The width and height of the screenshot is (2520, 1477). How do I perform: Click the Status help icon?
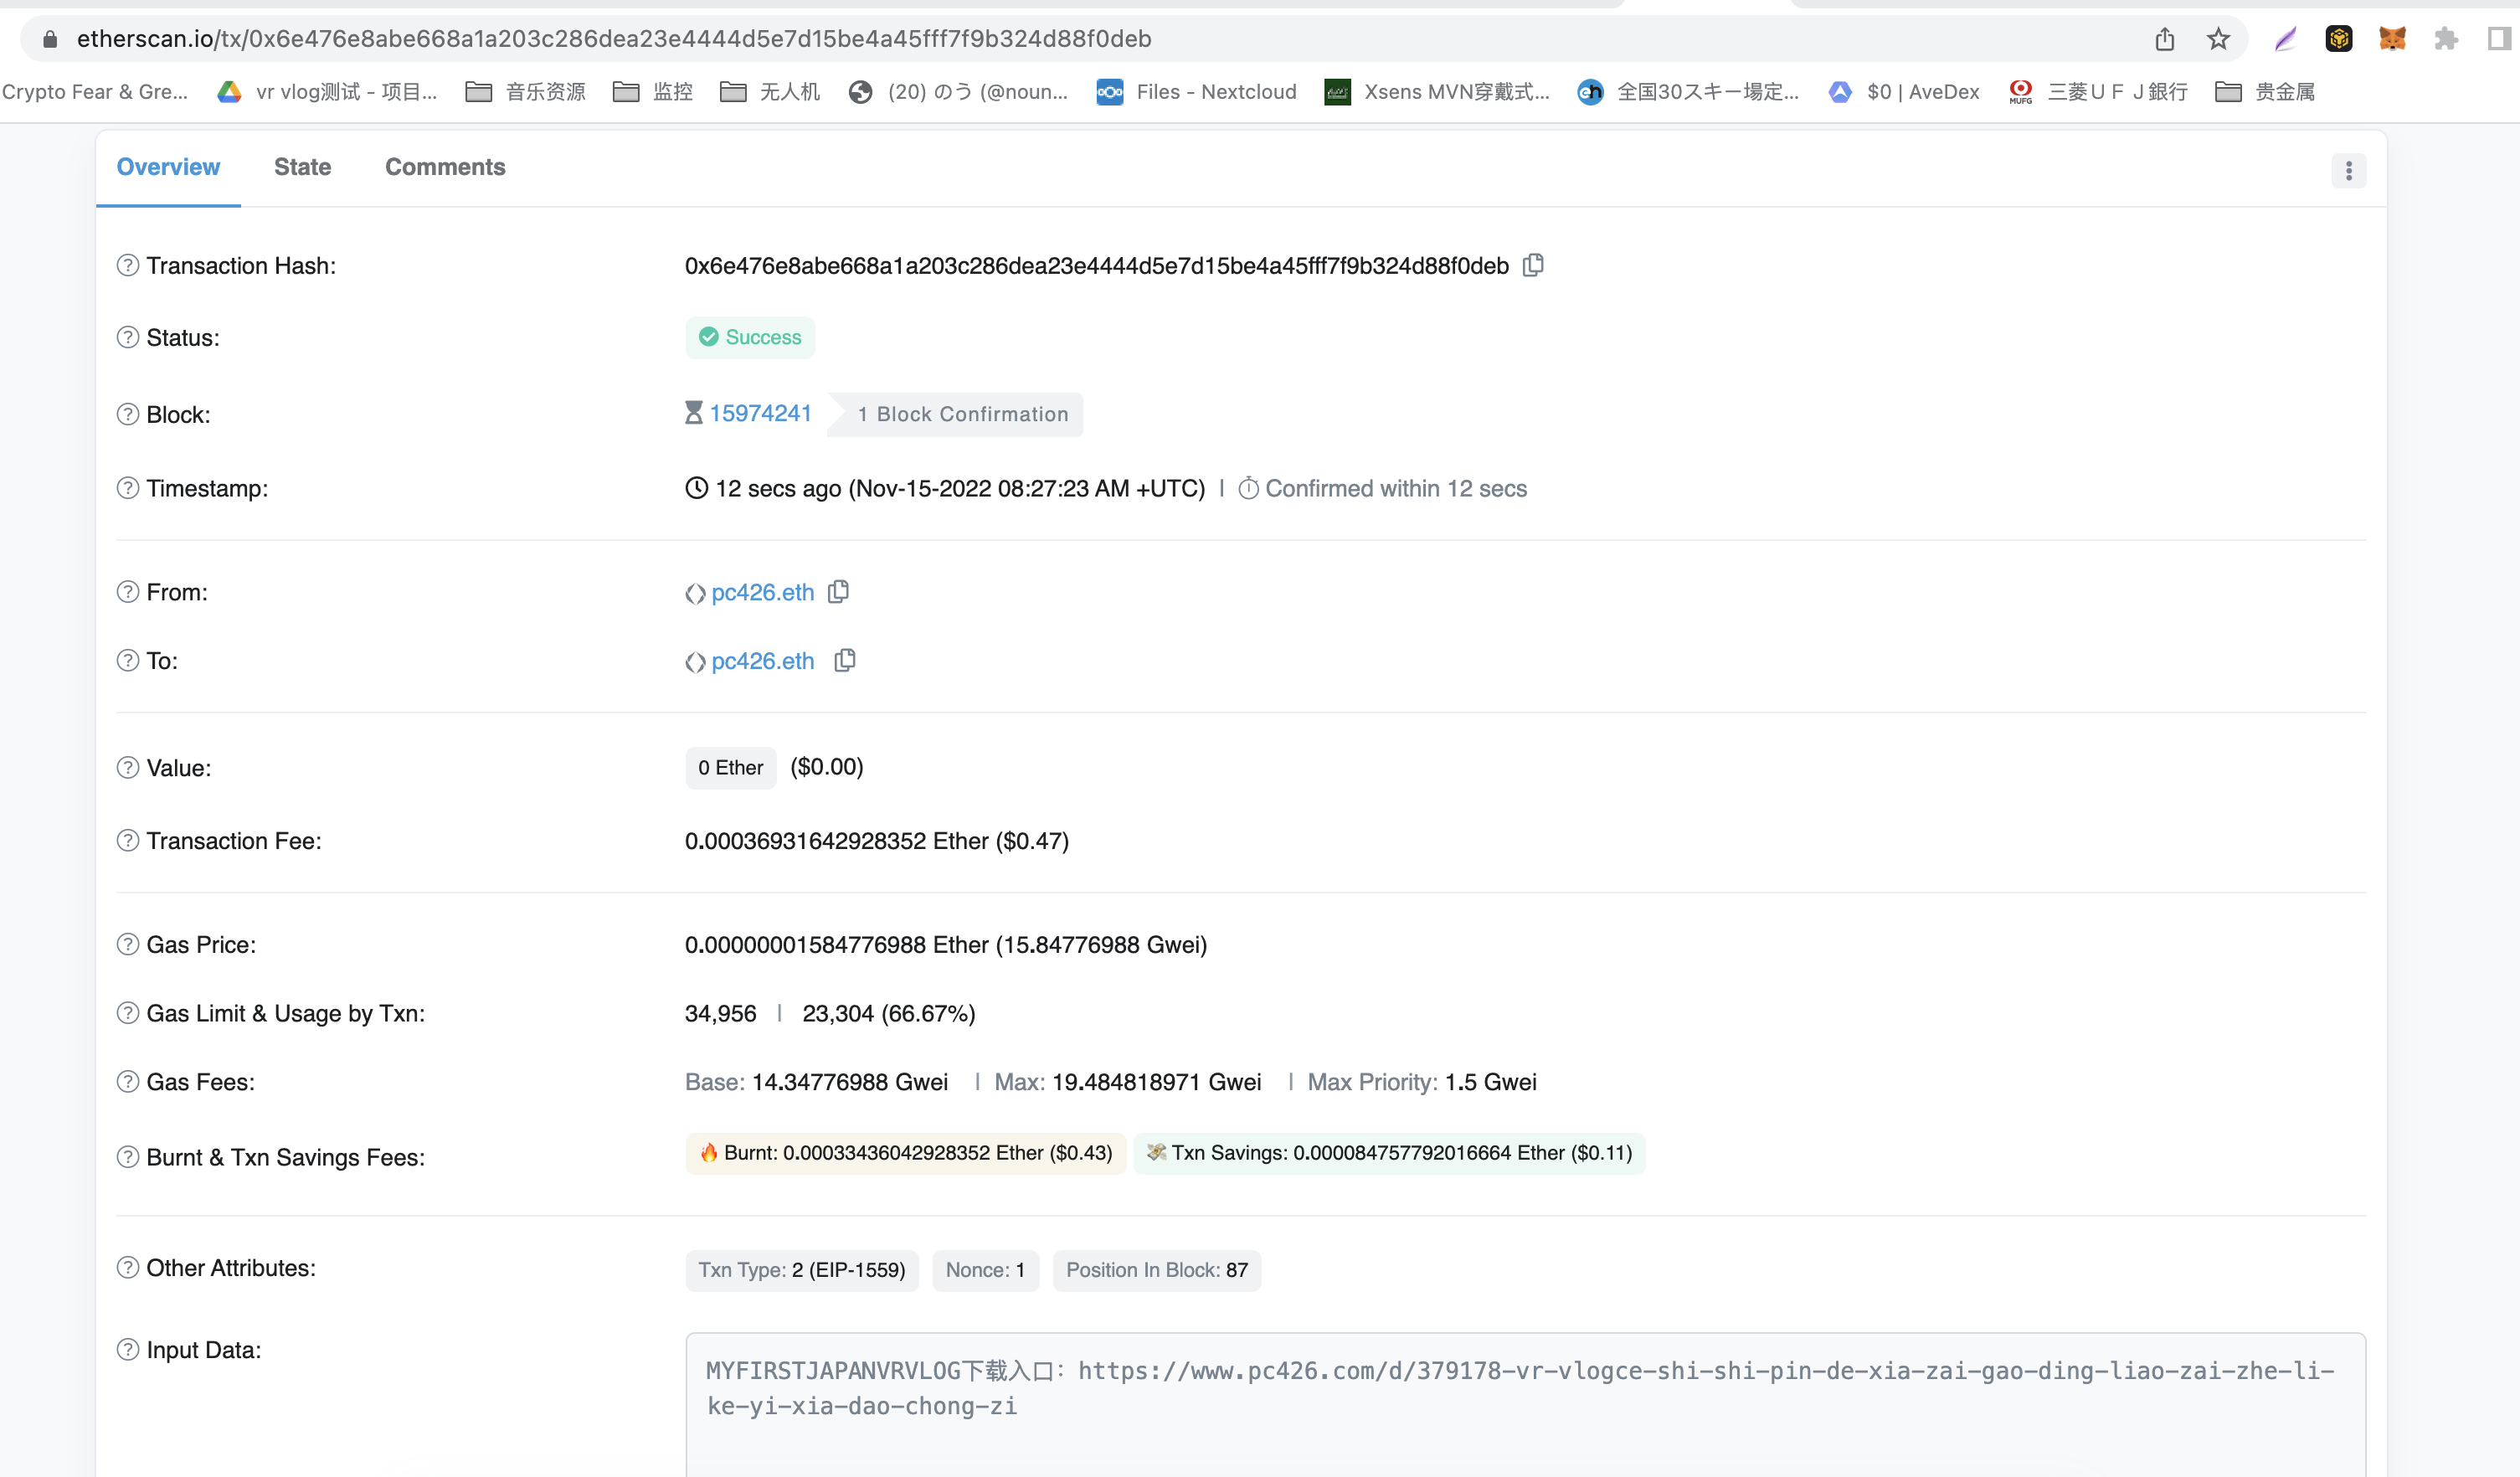(128, 337)
